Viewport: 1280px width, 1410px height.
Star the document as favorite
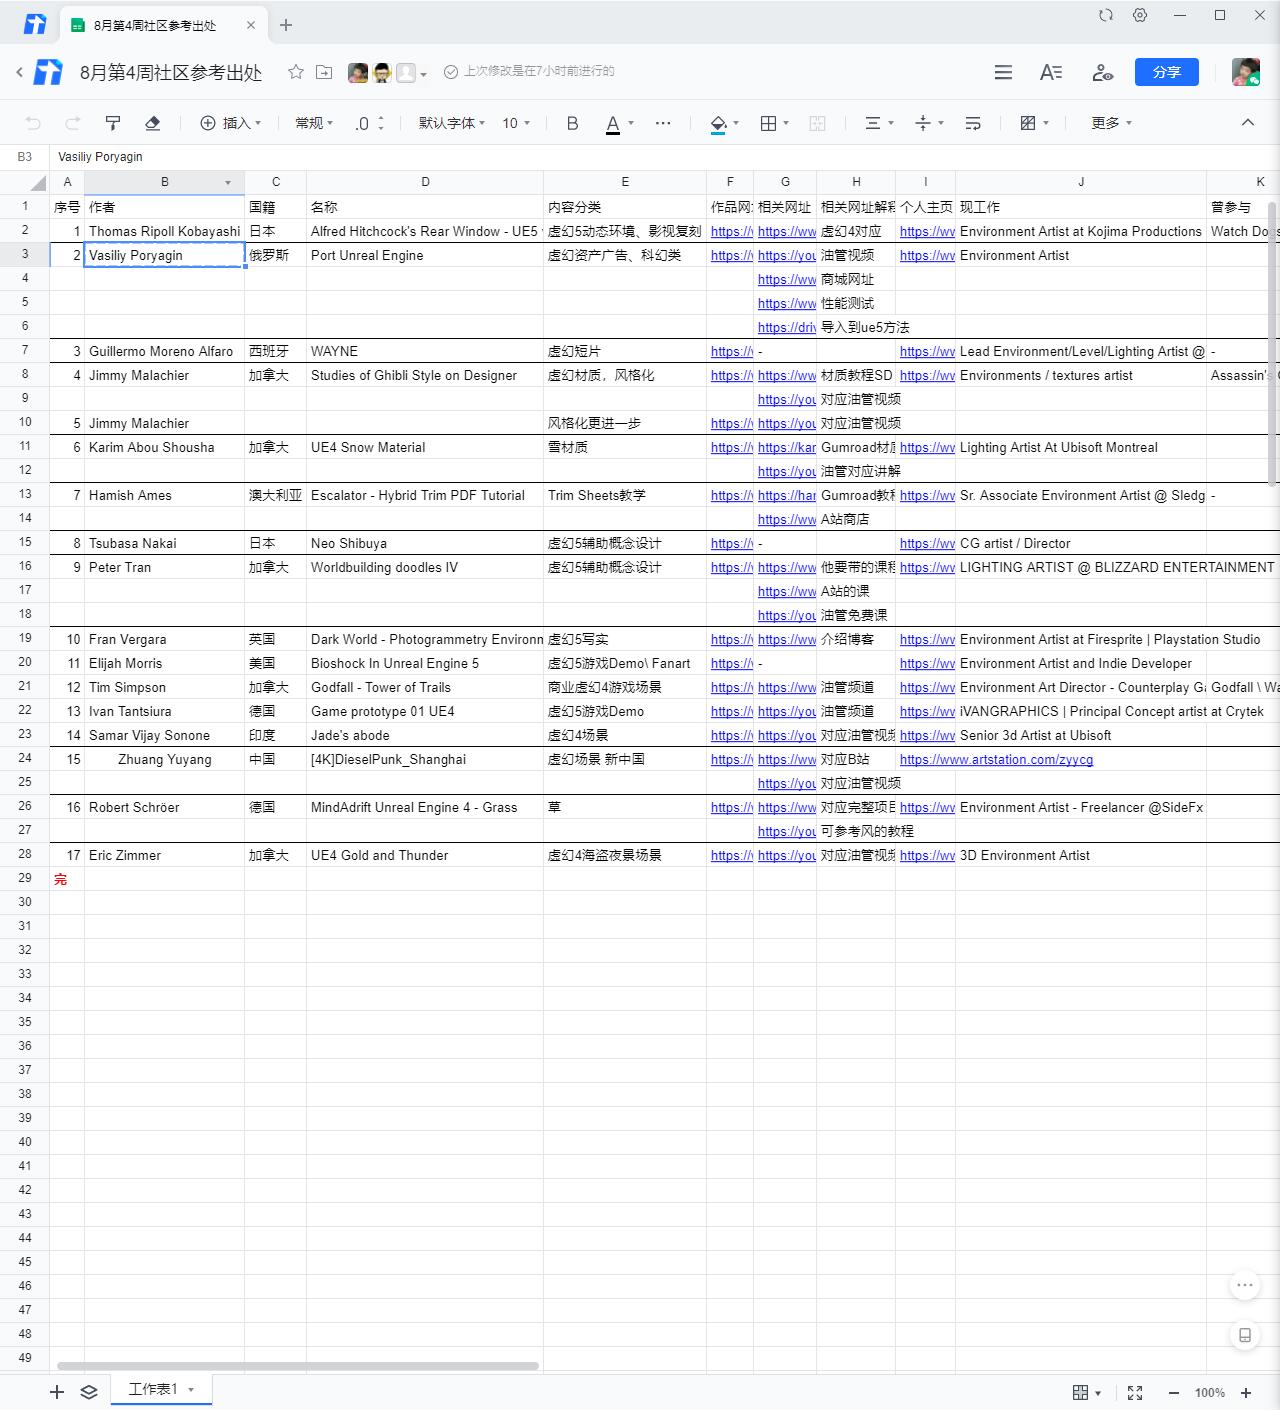295,72
